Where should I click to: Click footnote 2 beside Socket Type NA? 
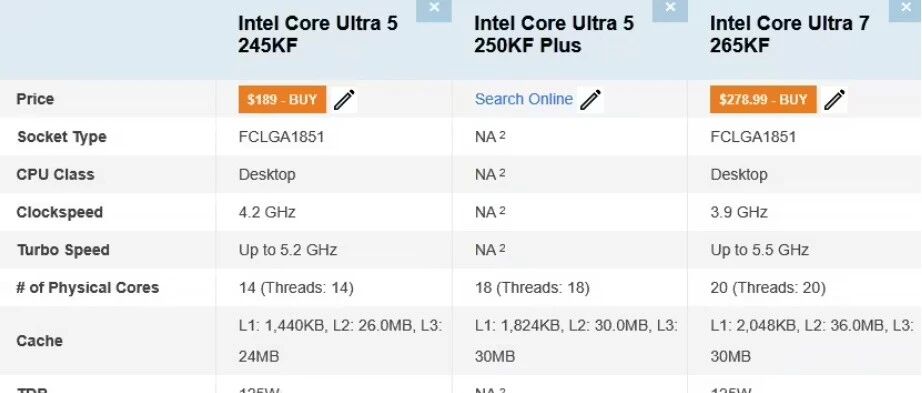point(502,135)
